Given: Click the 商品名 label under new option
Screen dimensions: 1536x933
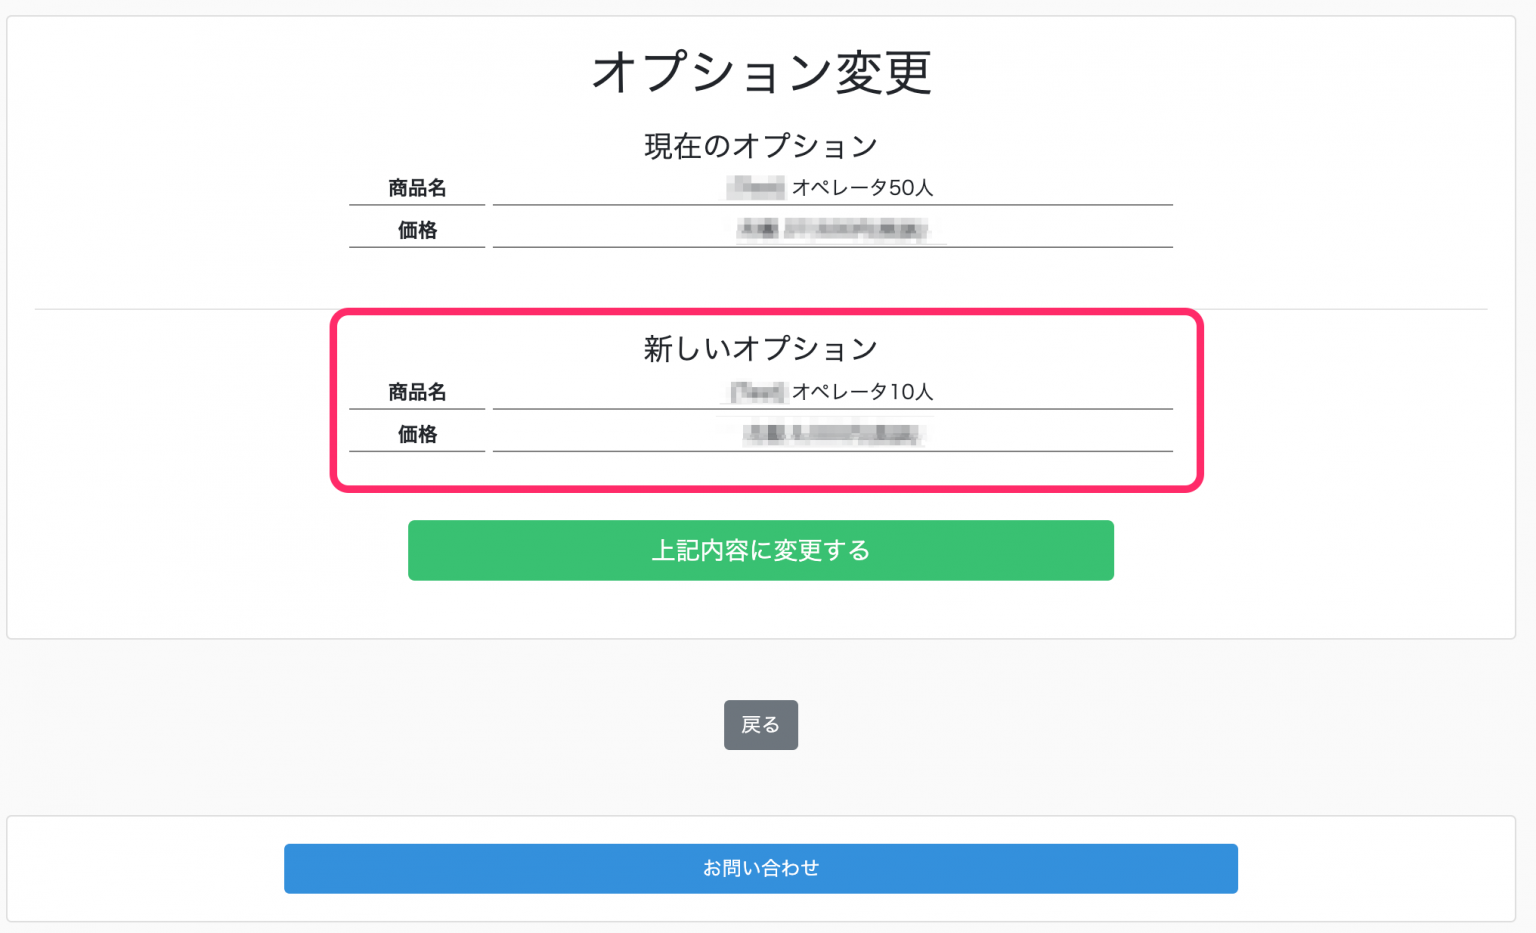Looking at the screenshot, I should pyautogui.click(x=417, y=392).
